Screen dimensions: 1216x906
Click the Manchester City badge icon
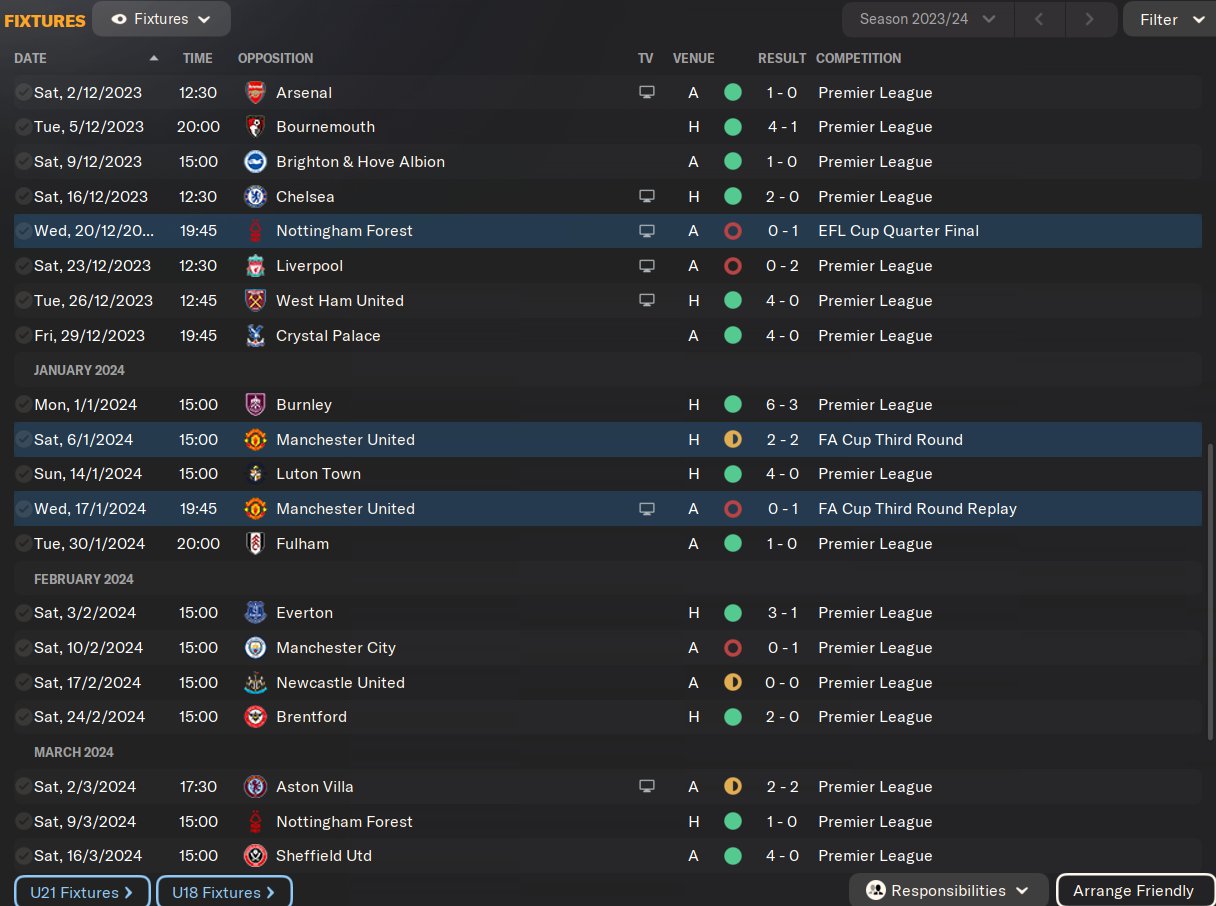(x=255, y=648)
